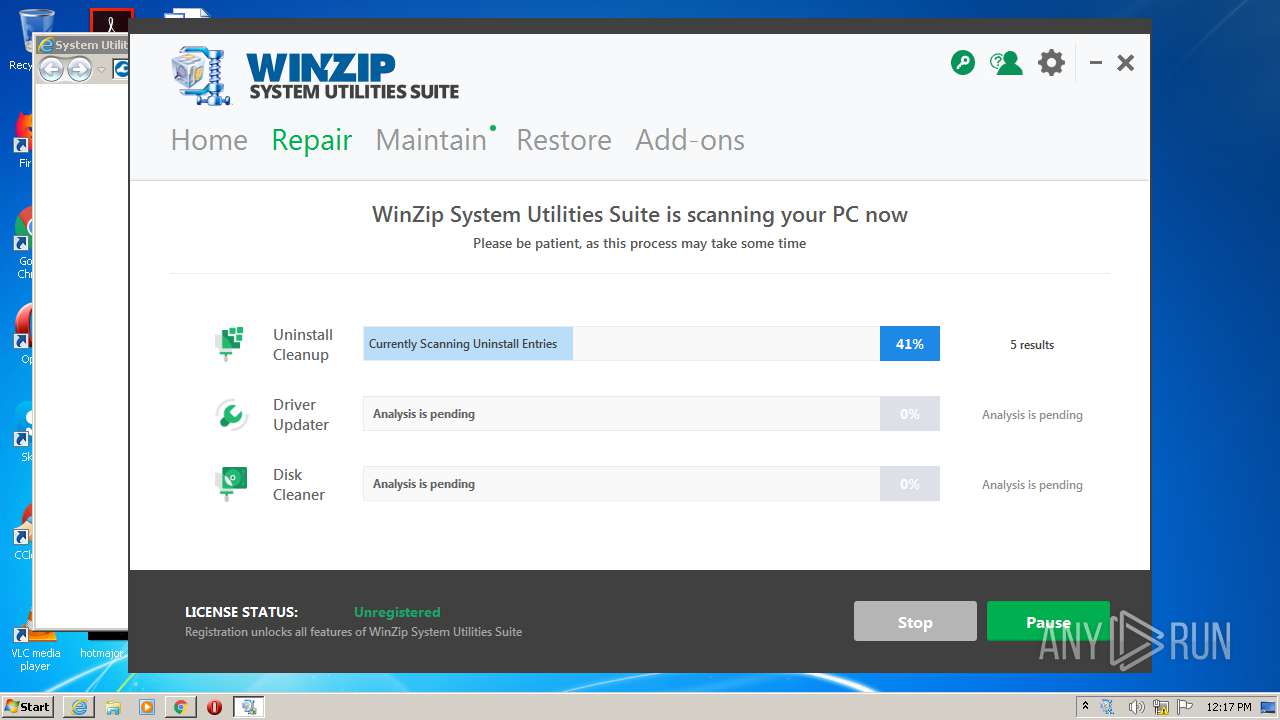This screenshot has height=720, width=1280.
Task: Click the Uninstall Cleanup label
Action: pos(303,345)
